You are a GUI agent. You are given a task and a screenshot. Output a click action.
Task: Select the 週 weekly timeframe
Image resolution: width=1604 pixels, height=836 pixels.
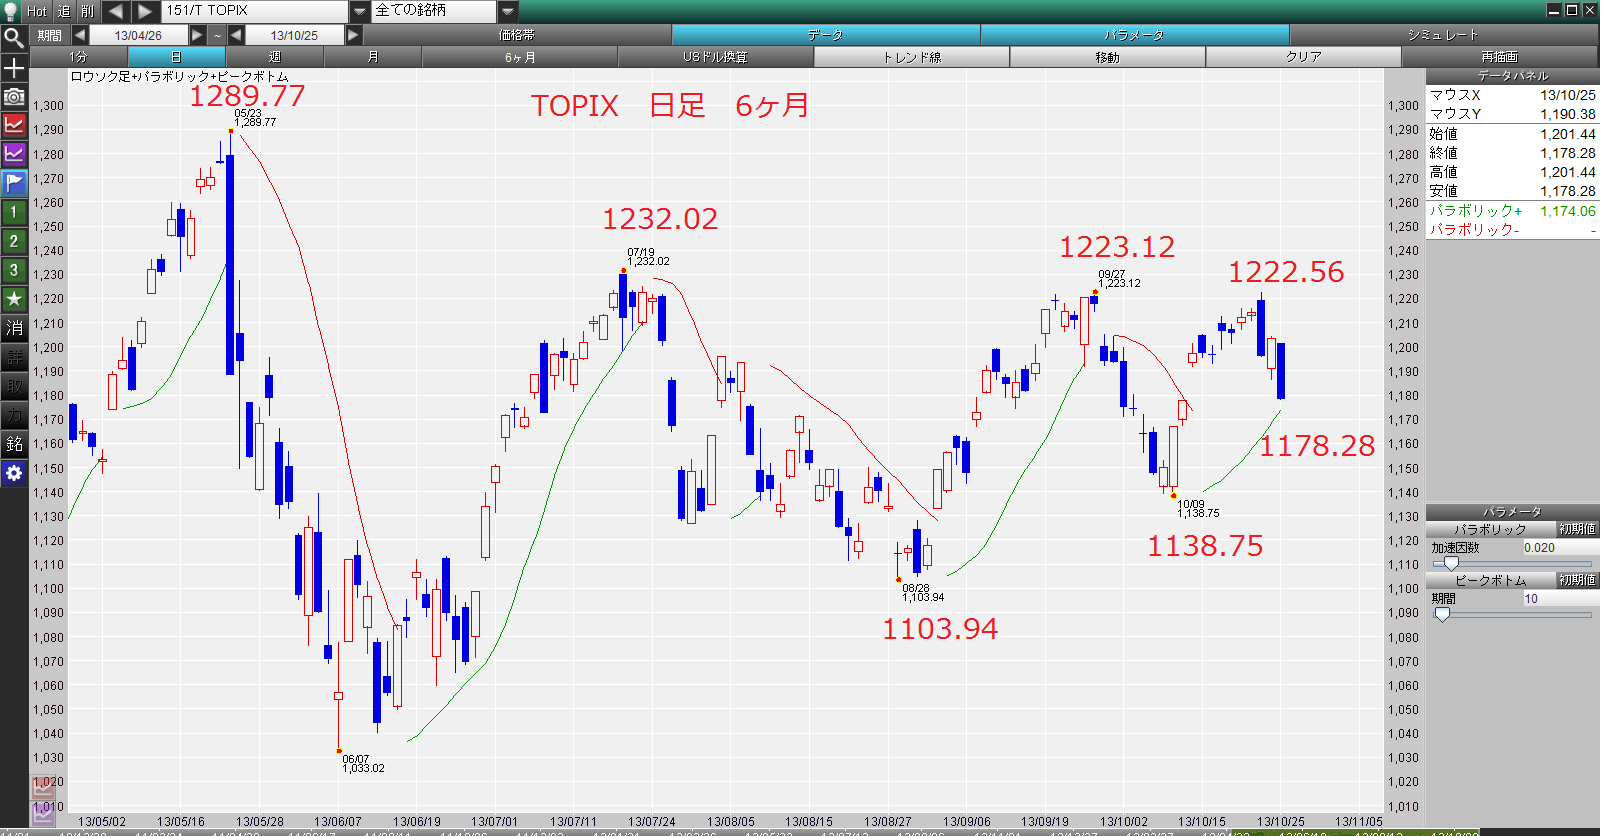pos(275,57)
